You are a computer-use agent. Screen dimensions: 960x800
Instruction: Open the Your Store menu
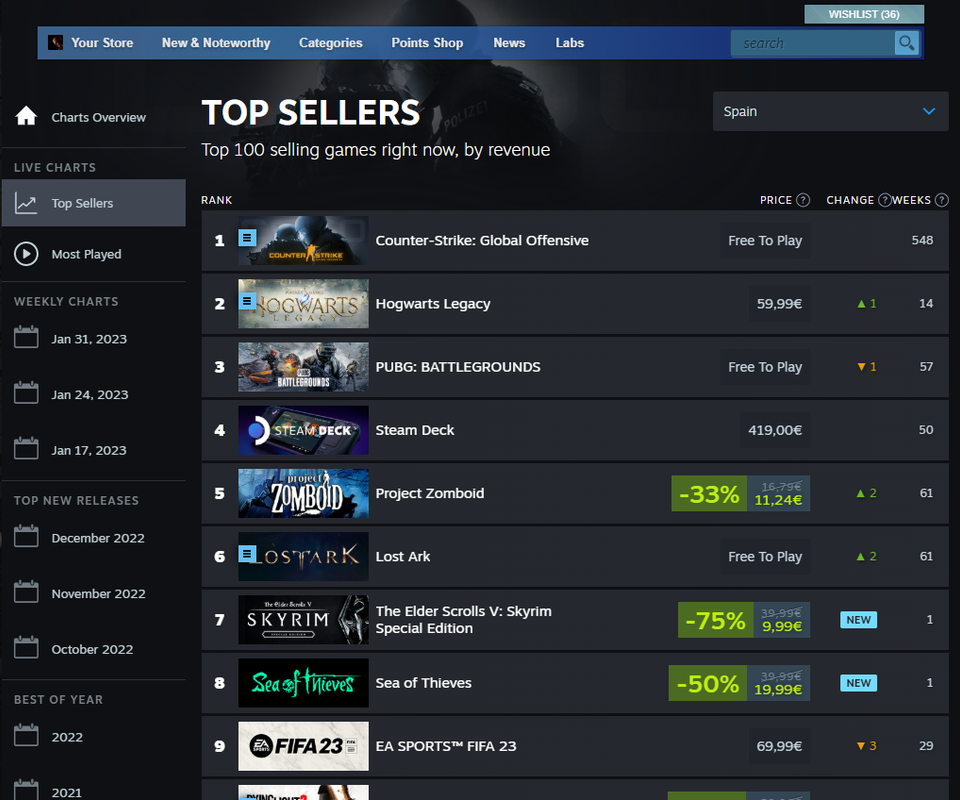[102, 43]
